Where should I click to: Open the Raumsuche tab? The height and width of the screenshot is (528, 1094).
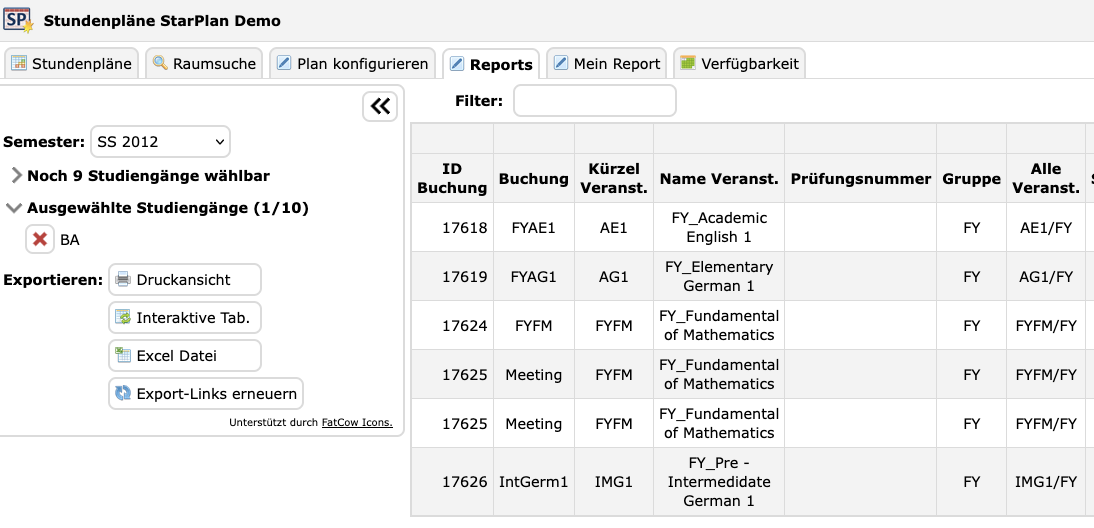coord(204,64)
